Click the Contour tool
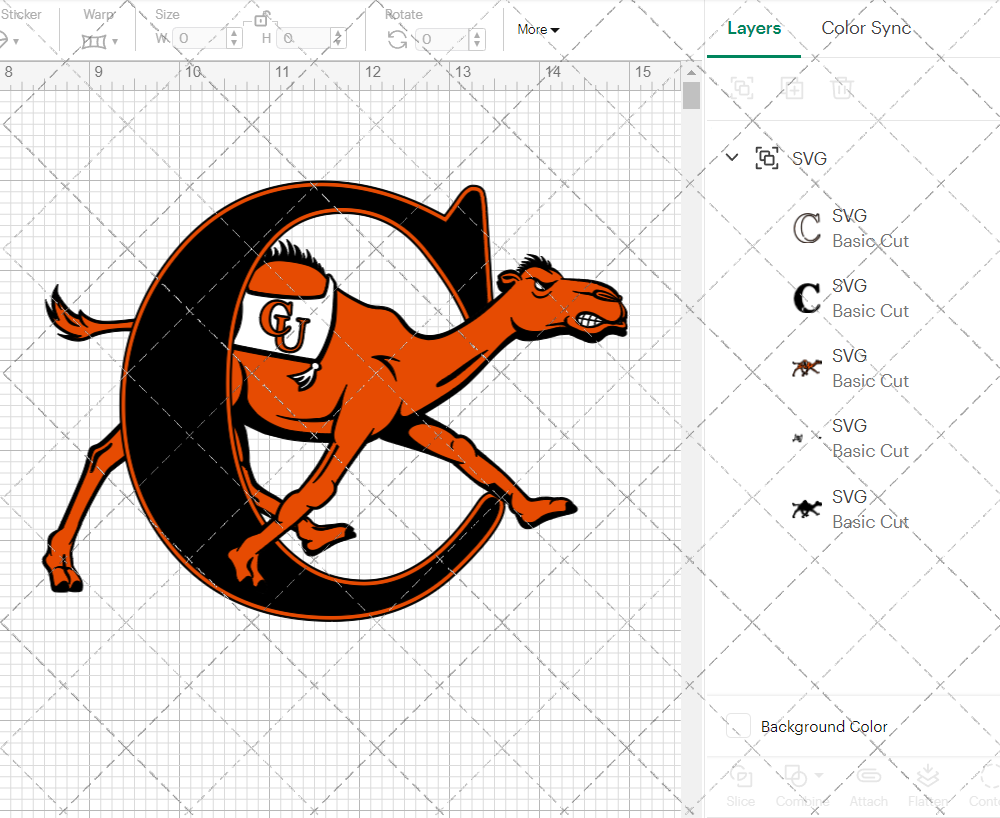 coord(986,785)
